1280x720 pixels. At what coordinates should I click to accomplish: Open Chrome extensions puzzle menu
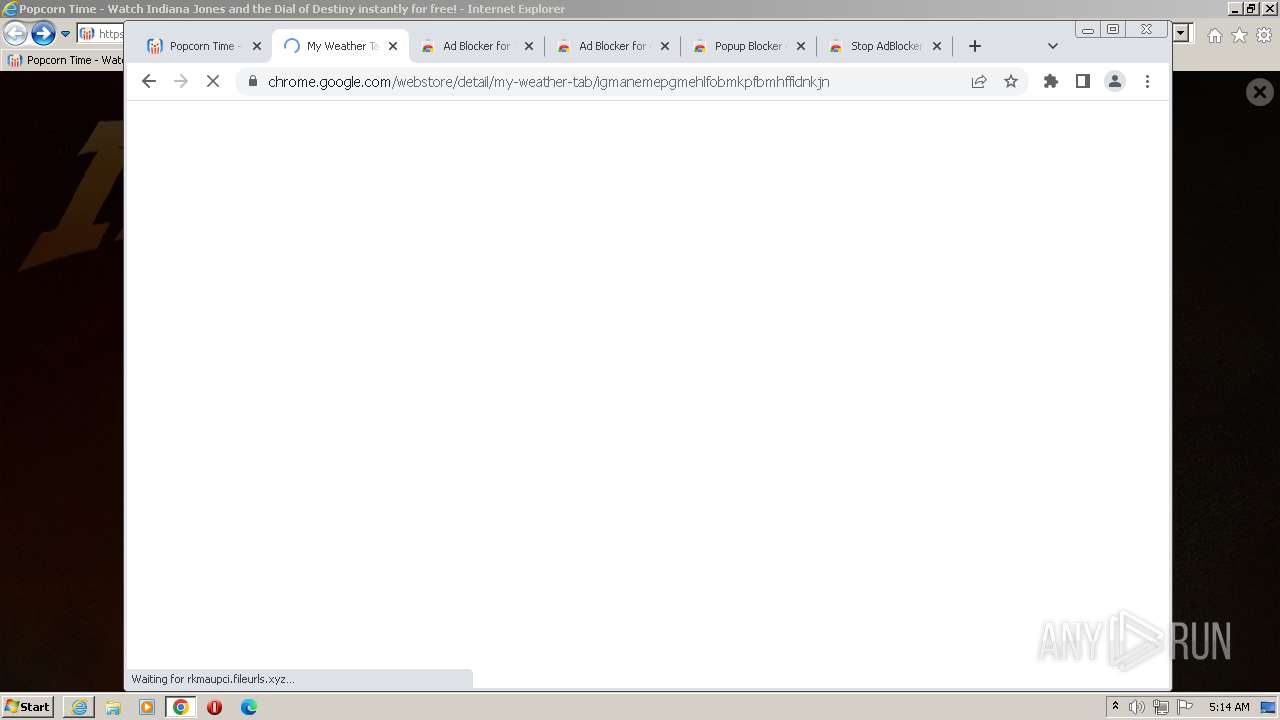click(x=1051, y=82)
